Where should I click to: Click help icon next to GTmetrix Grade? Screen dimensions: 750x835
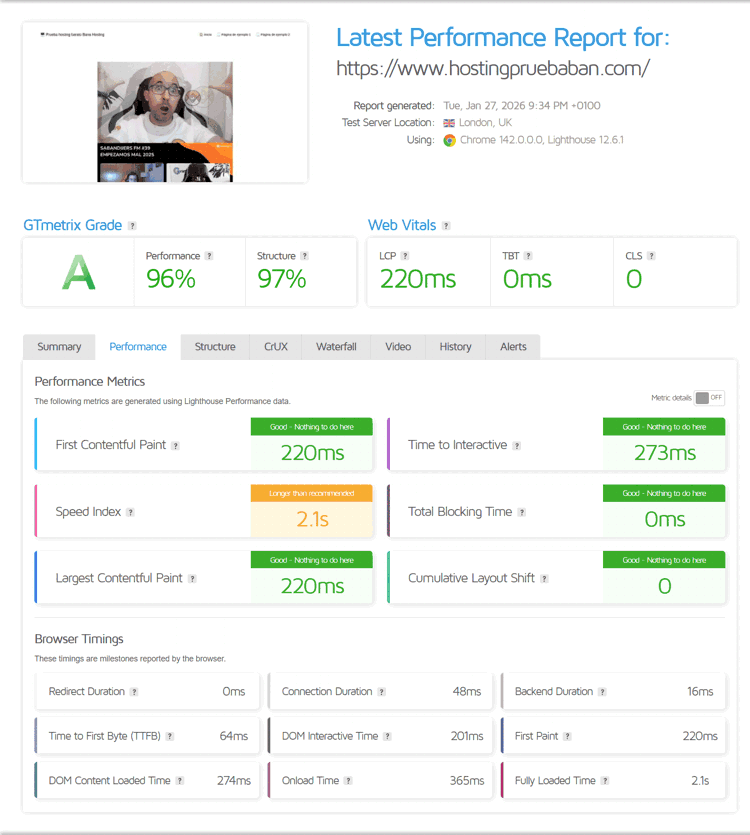pyautogui.click(x=132, y=226)
